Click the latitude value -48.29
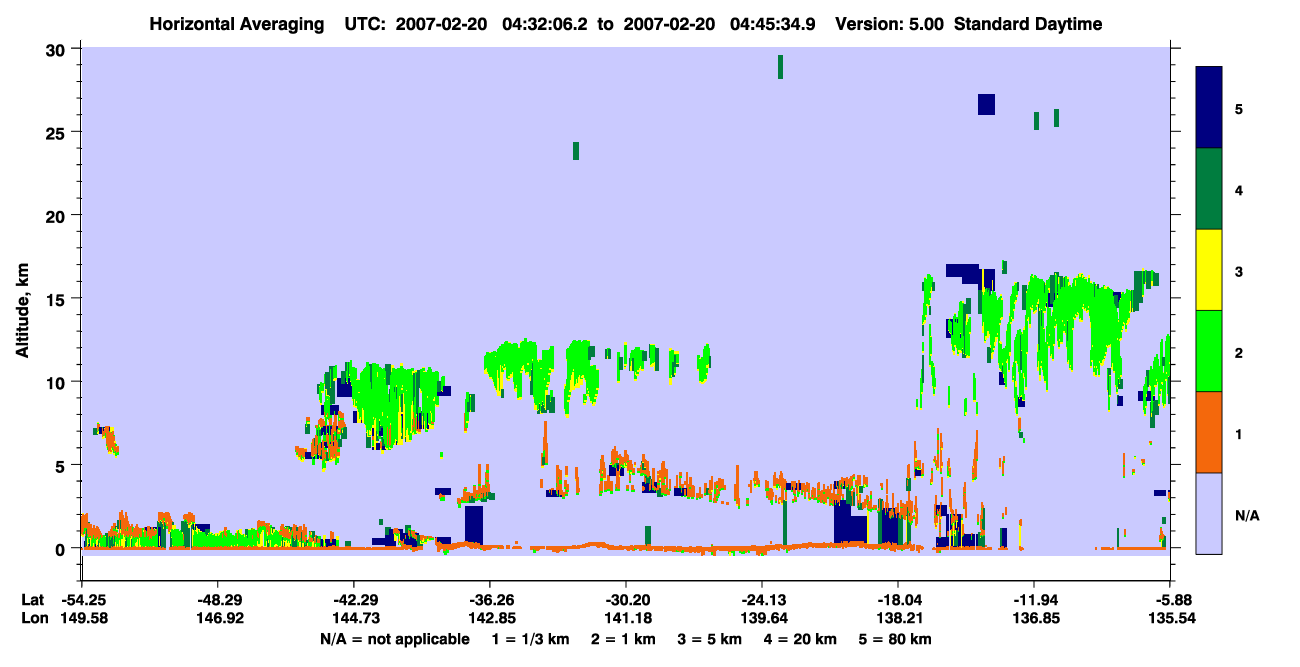 click(x=218, y=600)
